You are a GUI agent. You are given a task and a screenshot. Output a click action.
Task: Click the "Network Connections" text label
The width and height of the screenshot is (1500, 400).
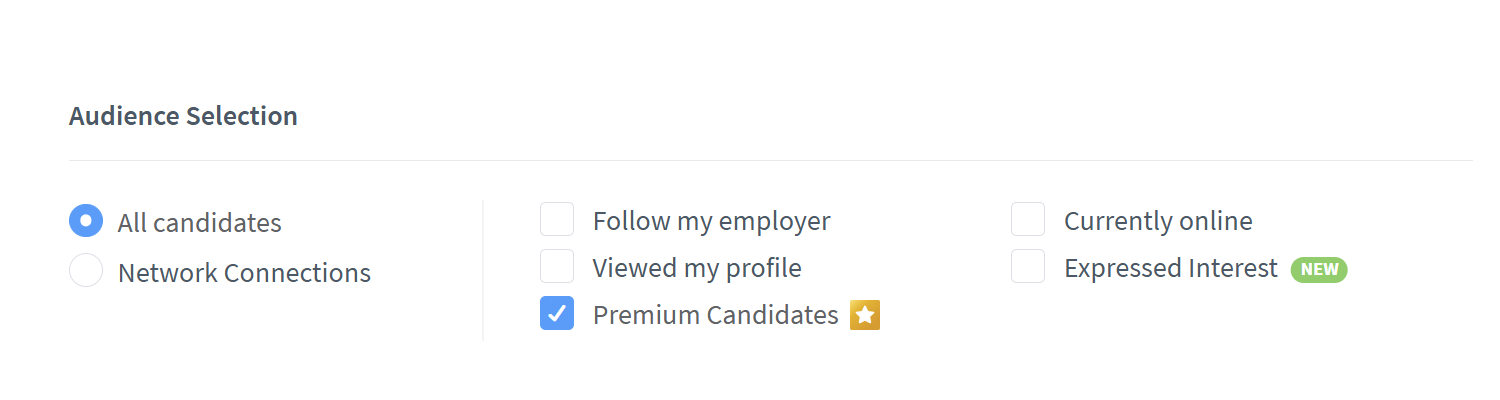pos(244,272)
